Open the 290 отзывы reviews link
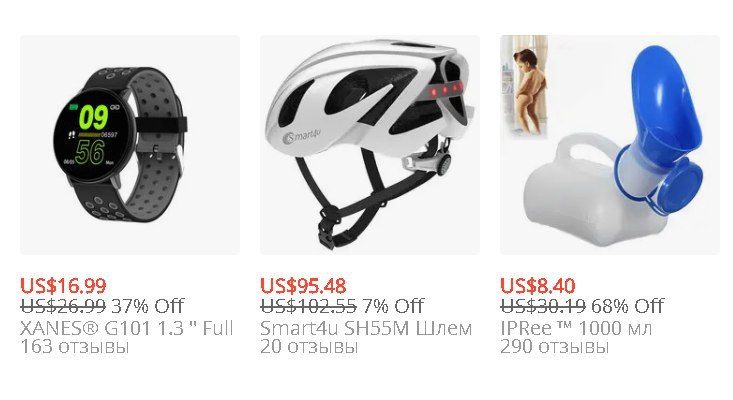 pyautogui.click(x=554, y=347)
